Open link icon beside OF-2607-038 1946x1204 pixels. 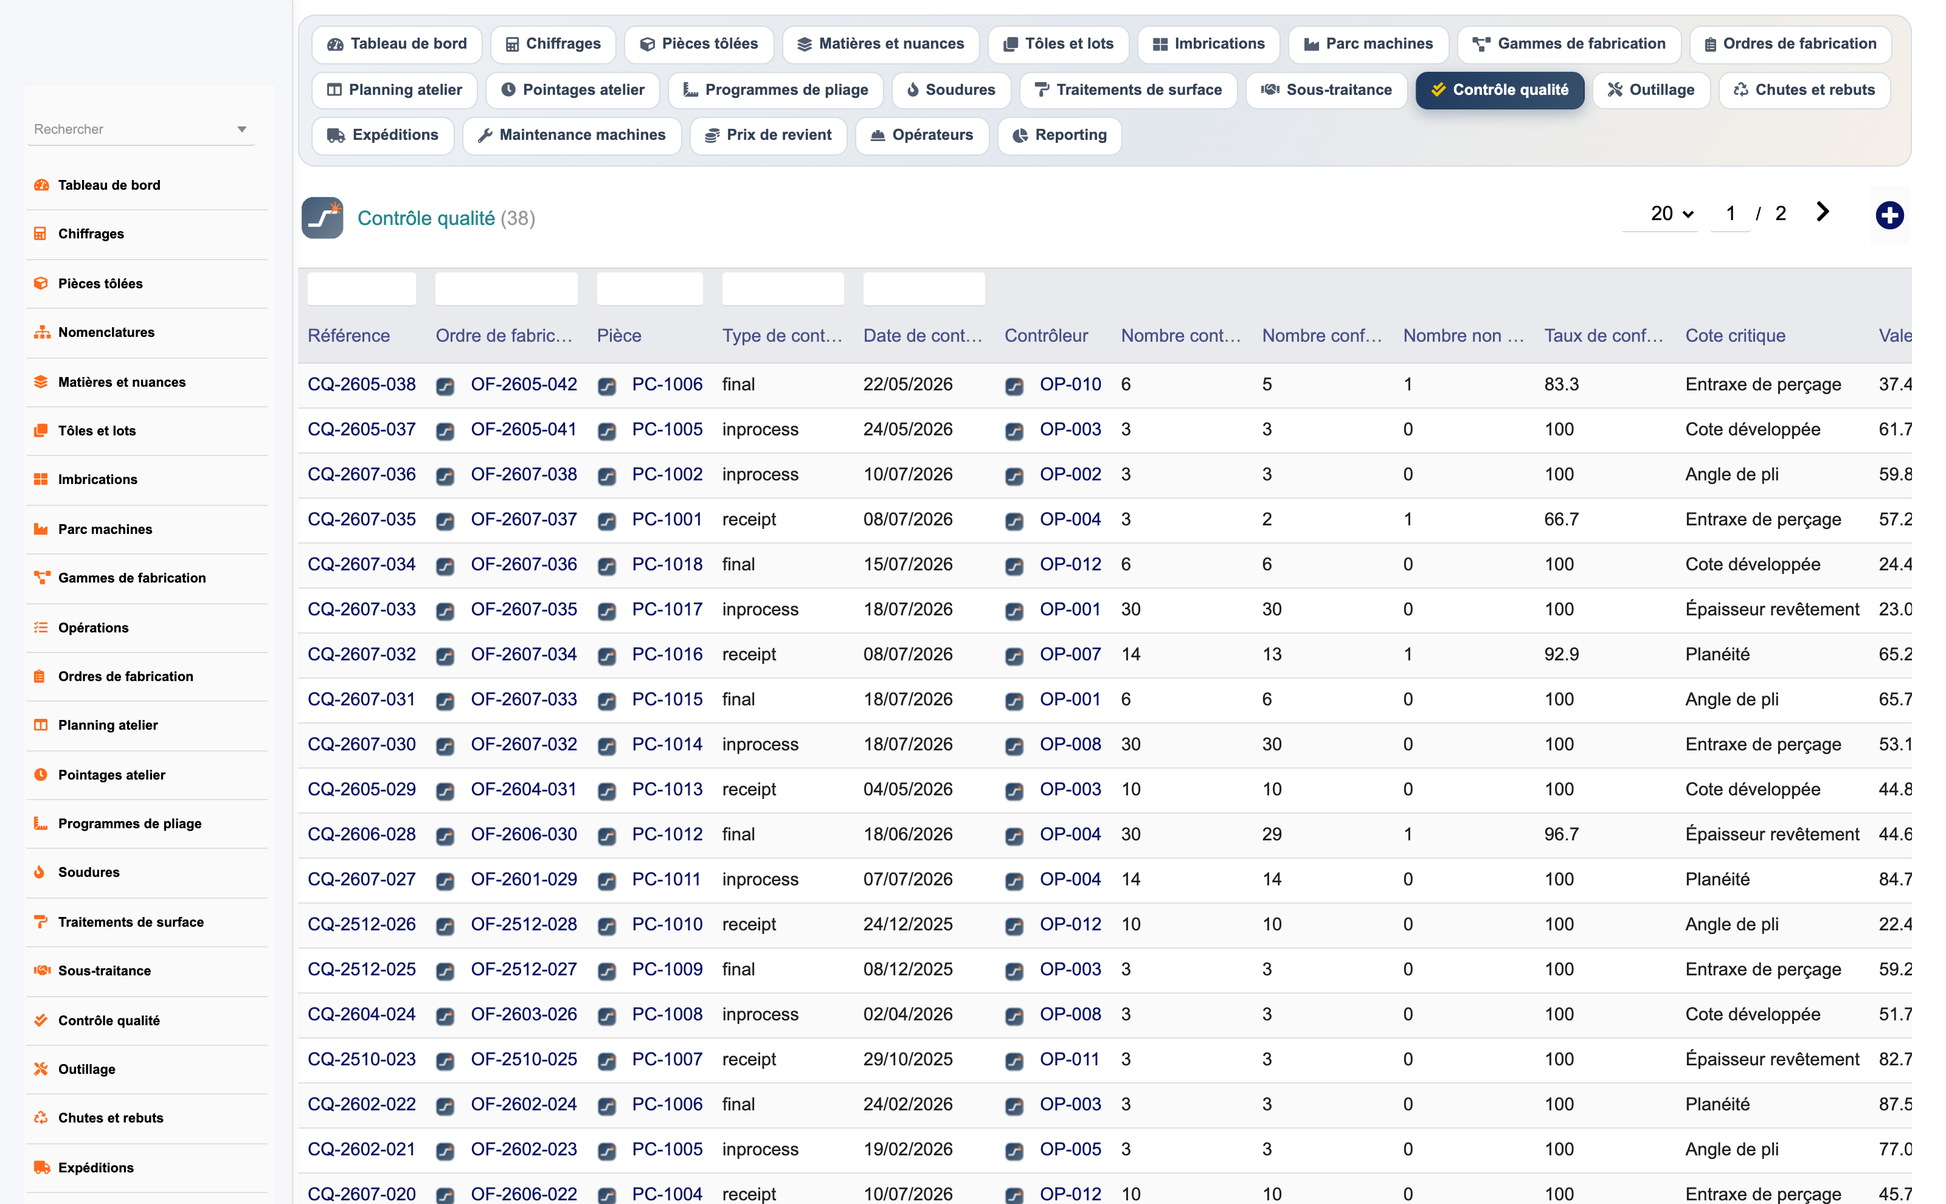click(446, 476)
